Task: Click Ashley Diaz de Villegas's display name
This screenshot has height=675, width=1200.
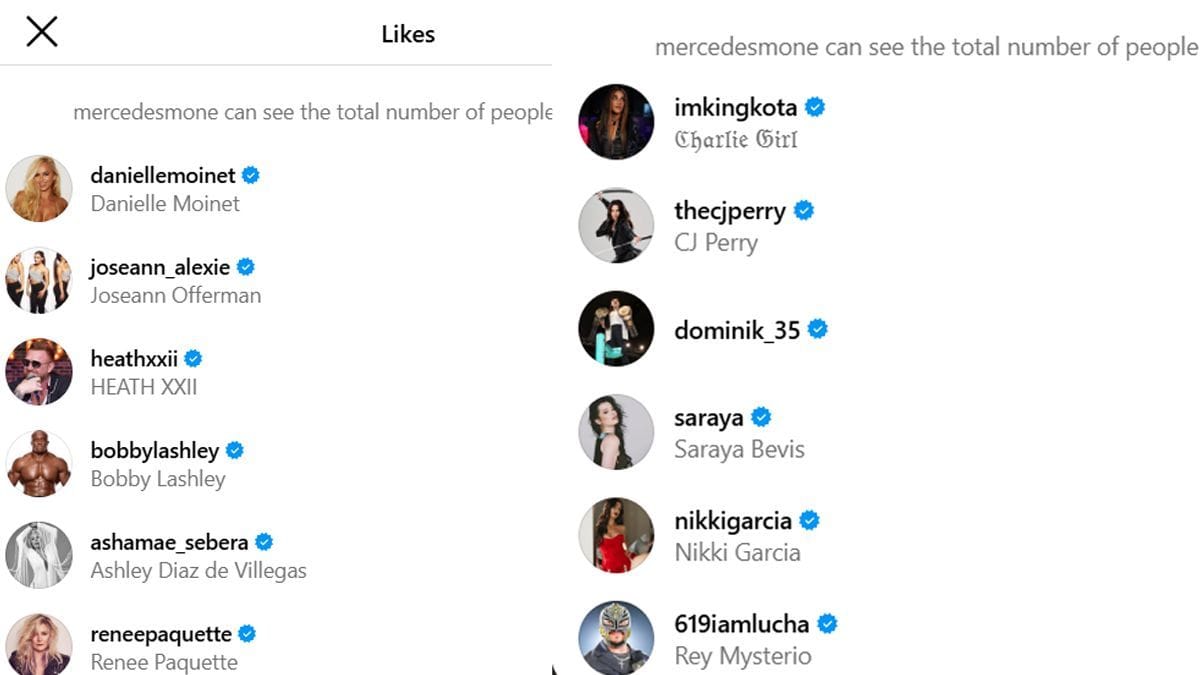Action: tap(175, 570)
